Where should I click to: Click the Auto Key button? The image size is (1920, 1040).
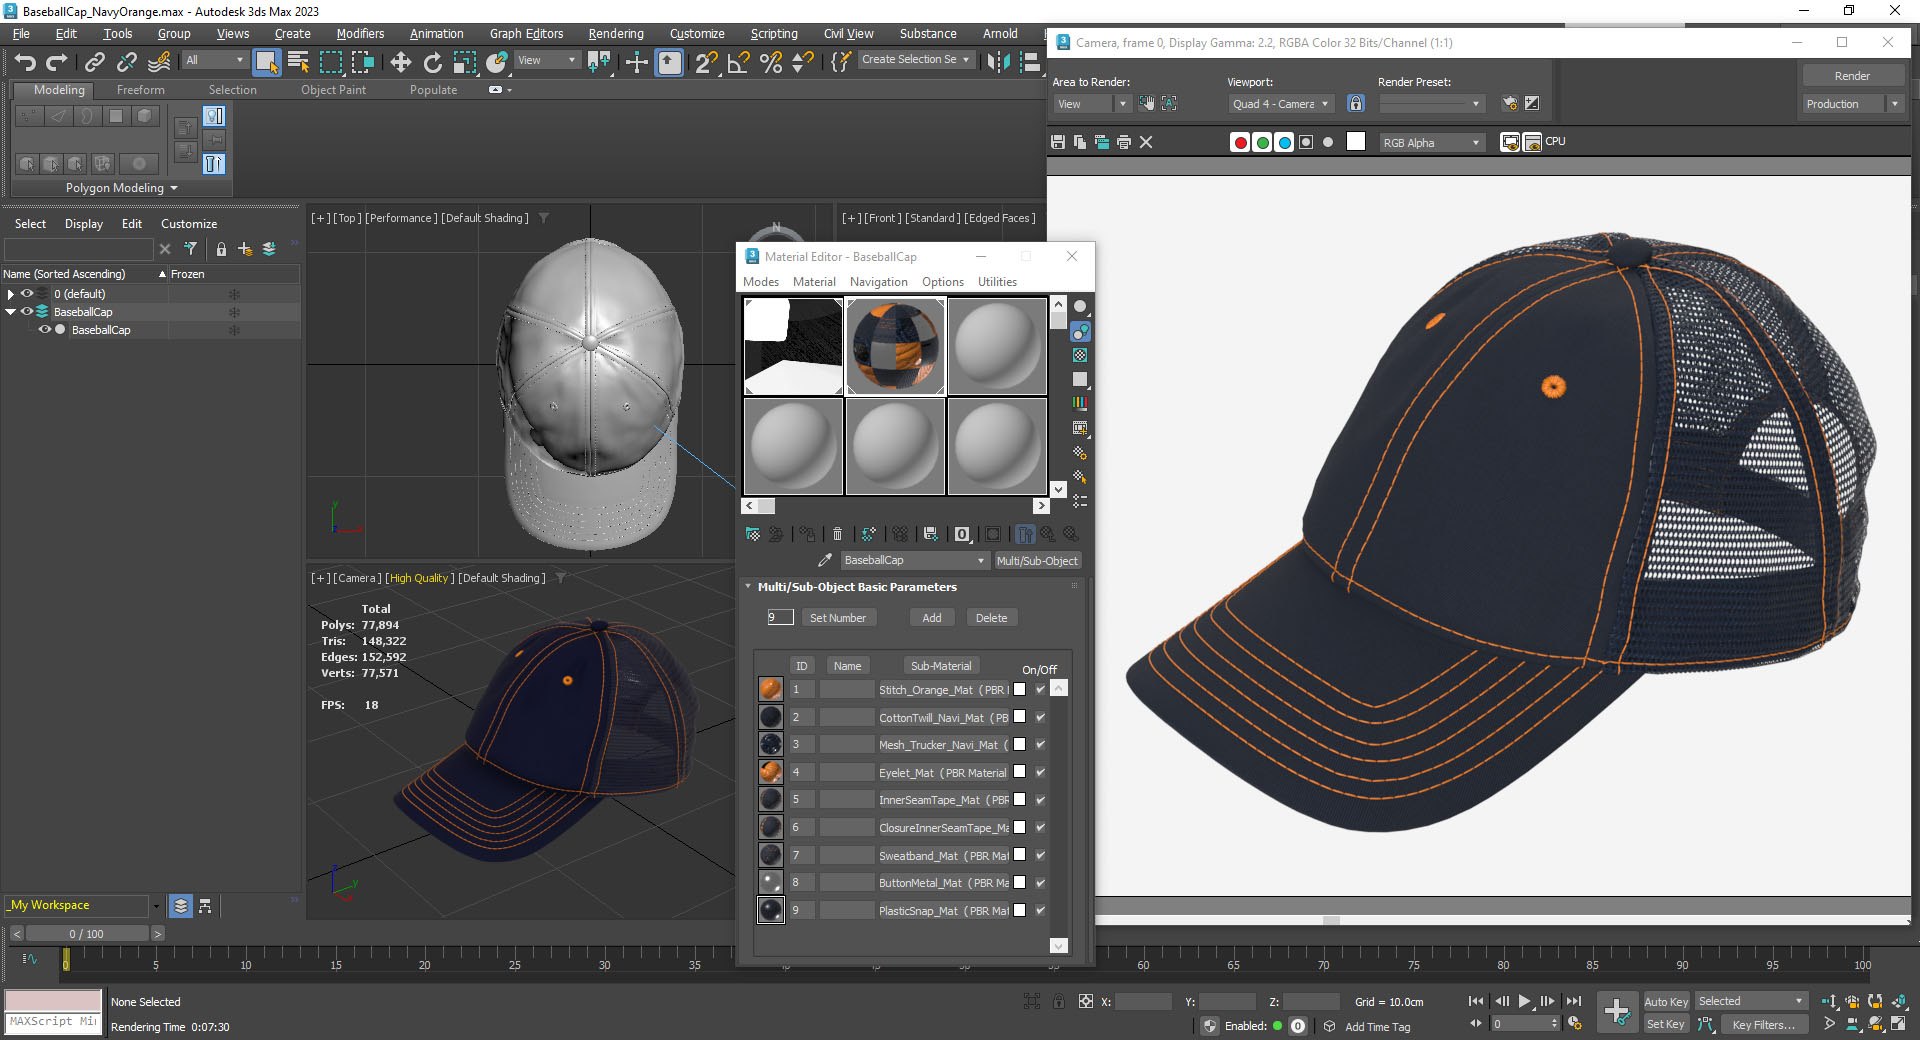1666,1001
